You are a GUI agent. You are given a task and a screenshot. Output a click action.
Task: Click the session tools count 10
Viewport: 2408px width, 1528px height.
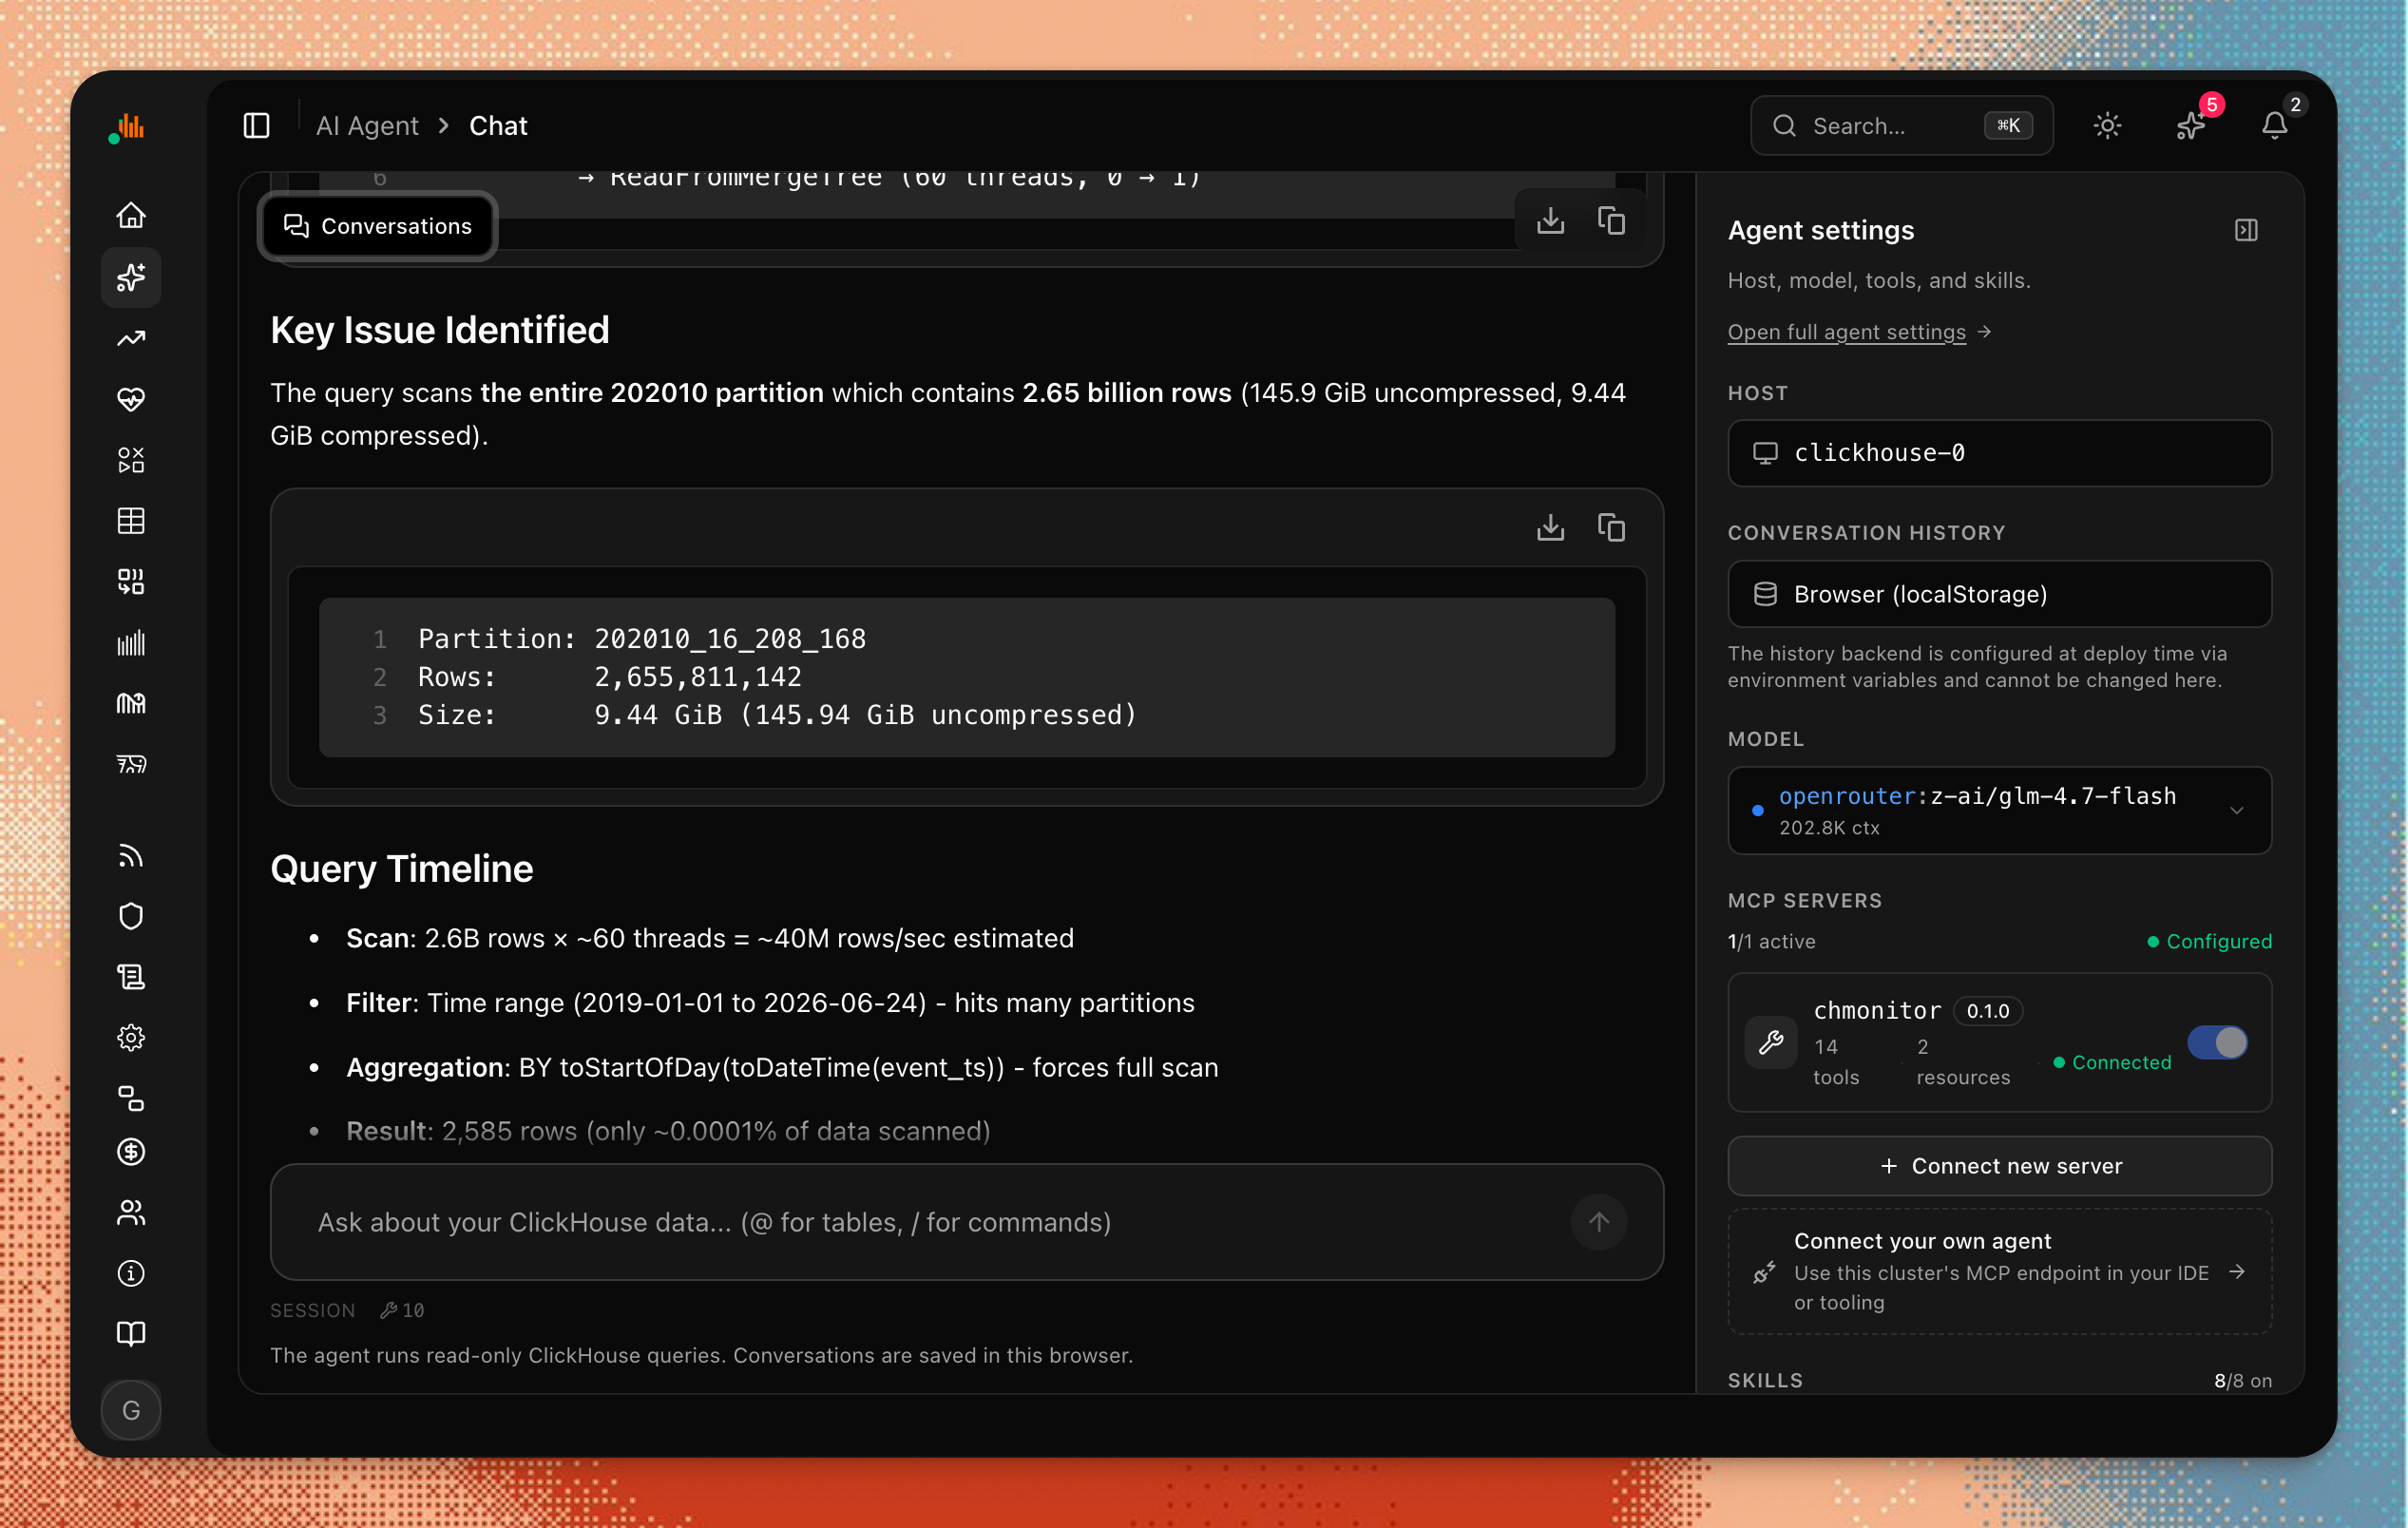click(x=403, y=1310)
